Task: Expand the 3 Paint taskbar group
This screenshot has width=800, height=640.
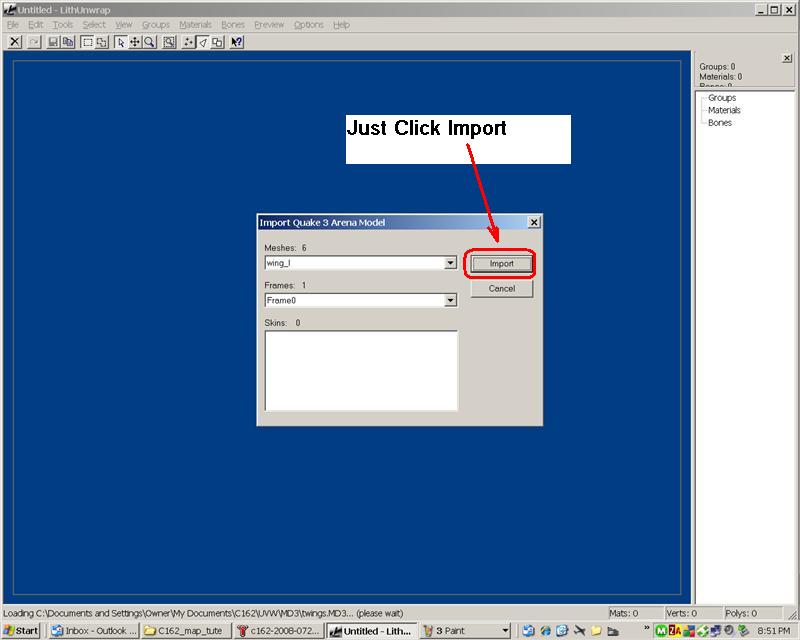Action: click(465, 631)
